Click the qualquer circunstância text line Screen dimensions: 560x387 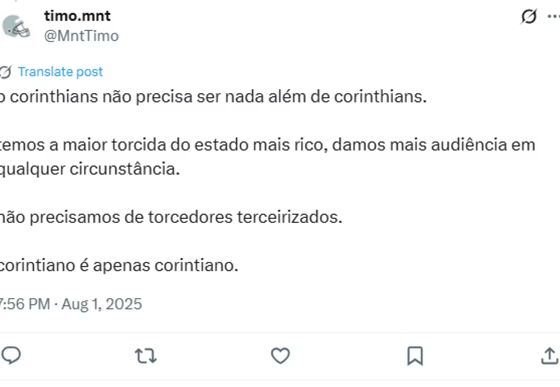point(90,169)
